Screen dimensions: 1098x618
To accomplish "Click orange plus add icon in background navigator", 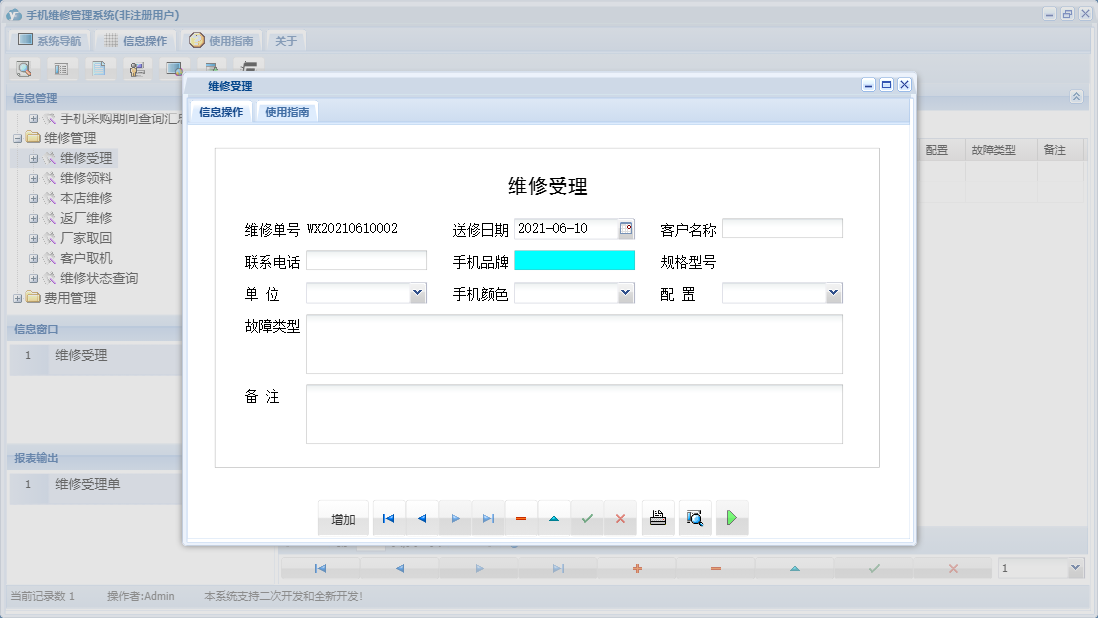I will tap(637, 568).
